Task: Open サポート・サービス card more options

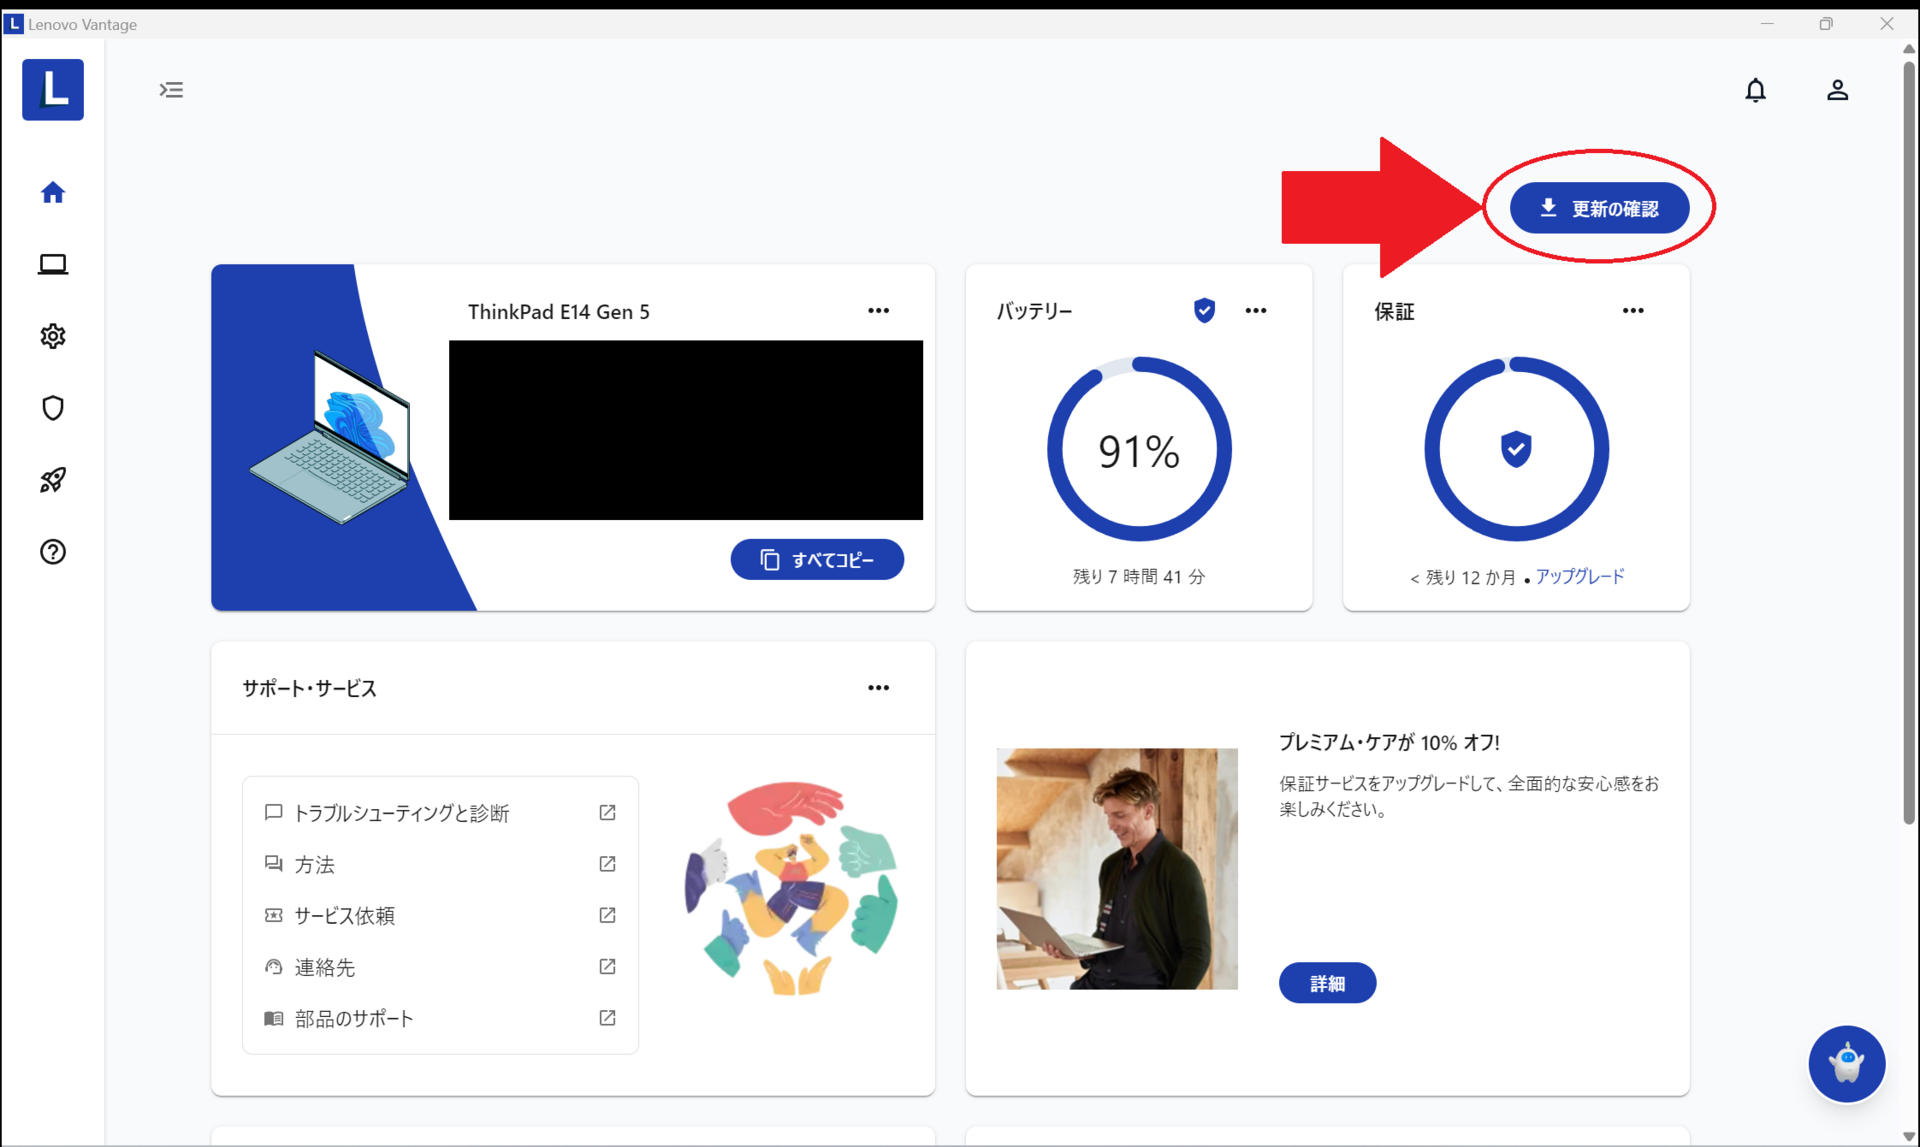Action: (879, 688)
